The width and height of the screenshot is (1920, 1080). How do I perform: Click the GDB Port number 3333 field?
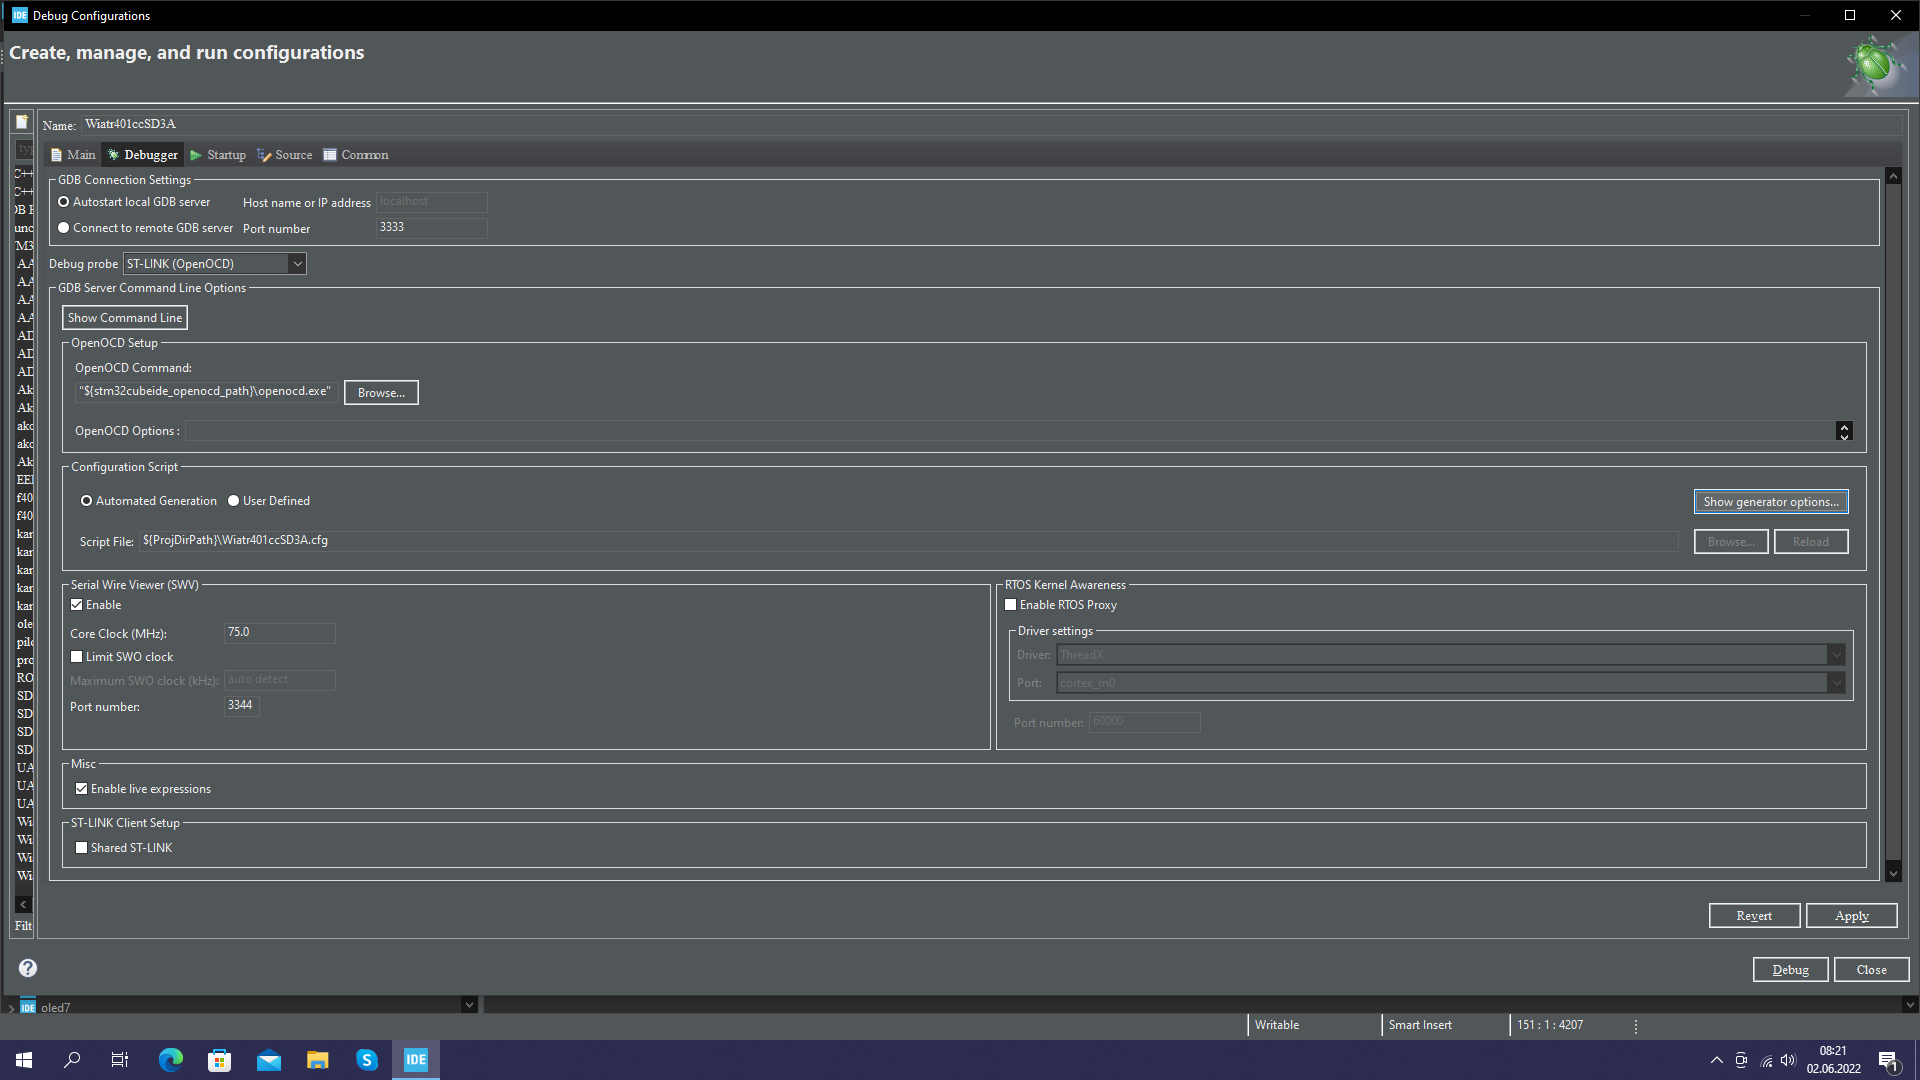coord(432,228)
